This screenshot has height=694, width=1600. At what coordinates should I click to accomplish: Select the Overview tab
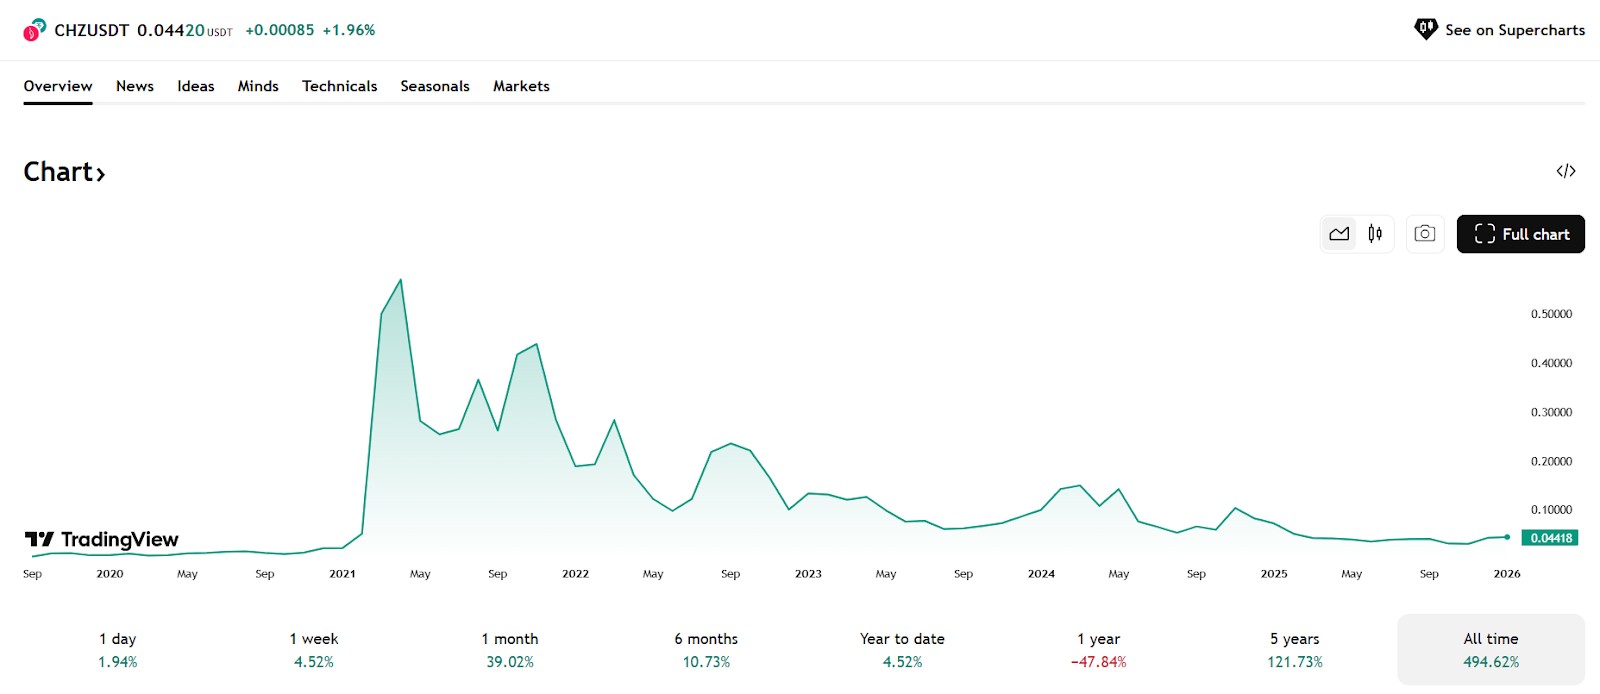[58, 86]
